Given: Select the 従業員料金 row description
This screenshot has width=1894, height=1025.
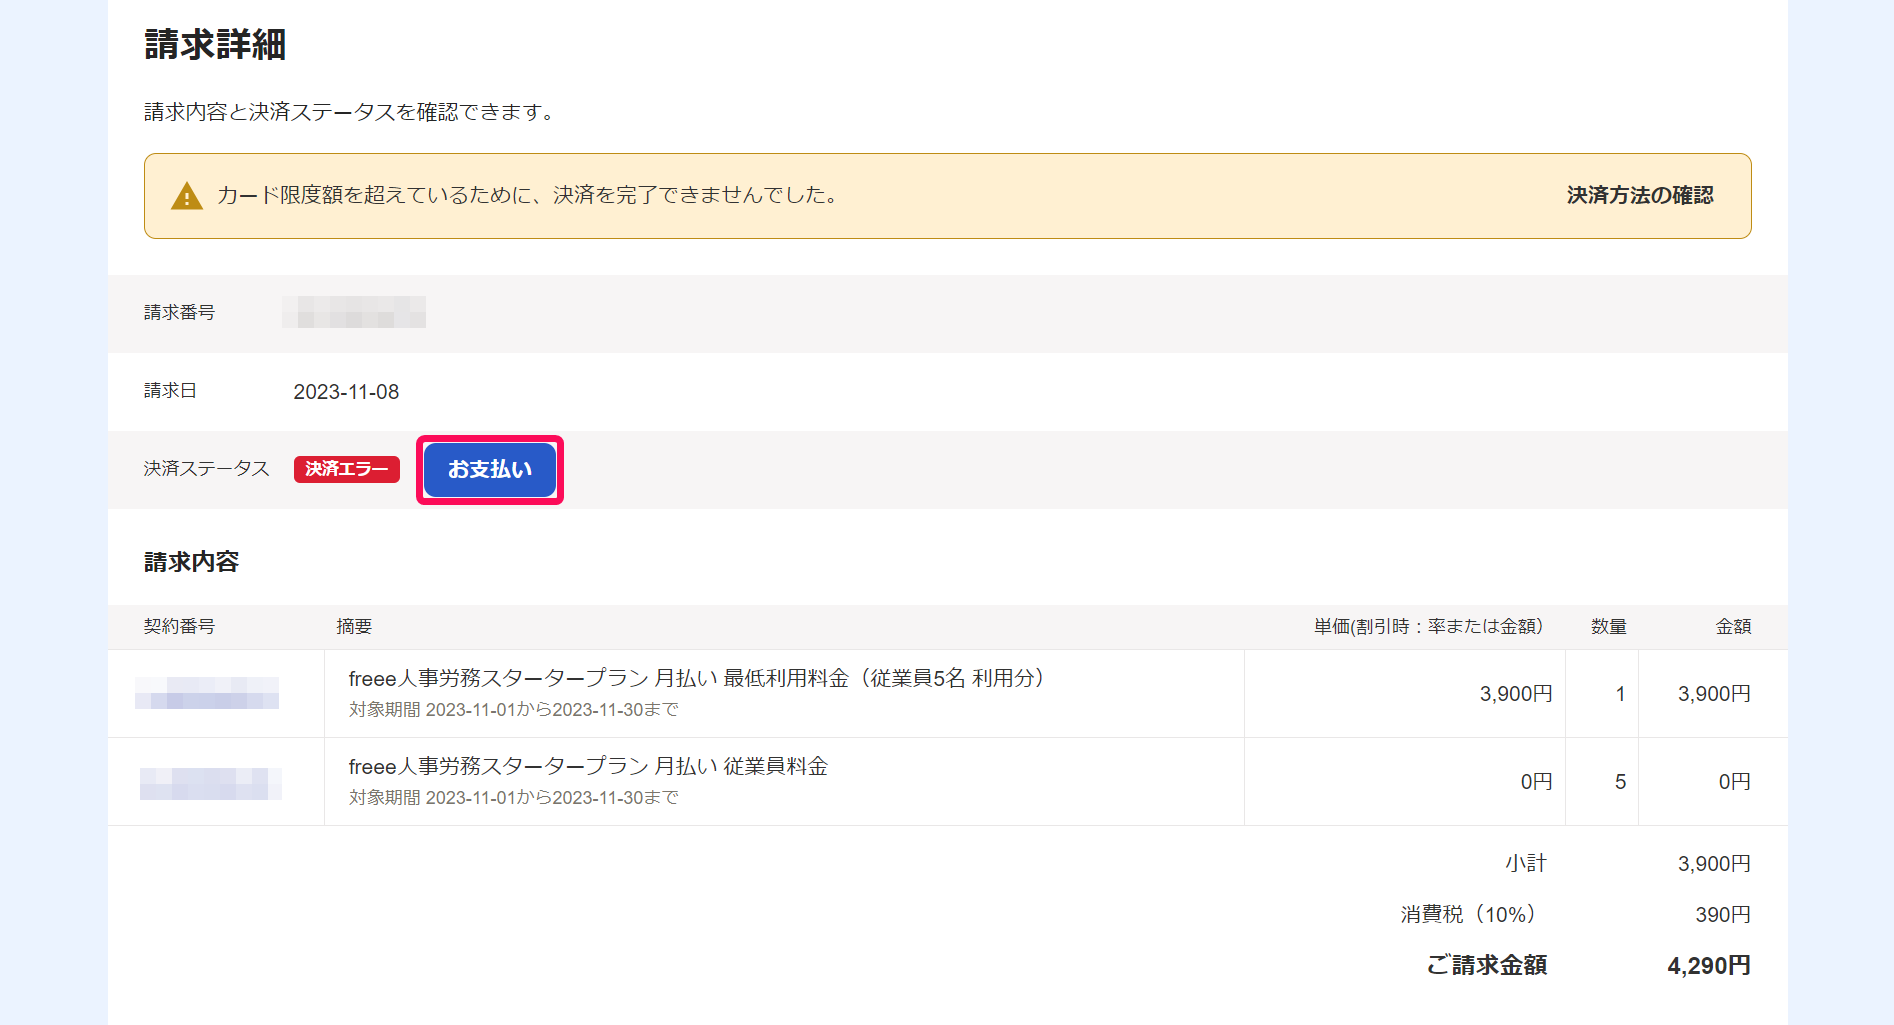Looking at the screenshot, I should [588, 766].
